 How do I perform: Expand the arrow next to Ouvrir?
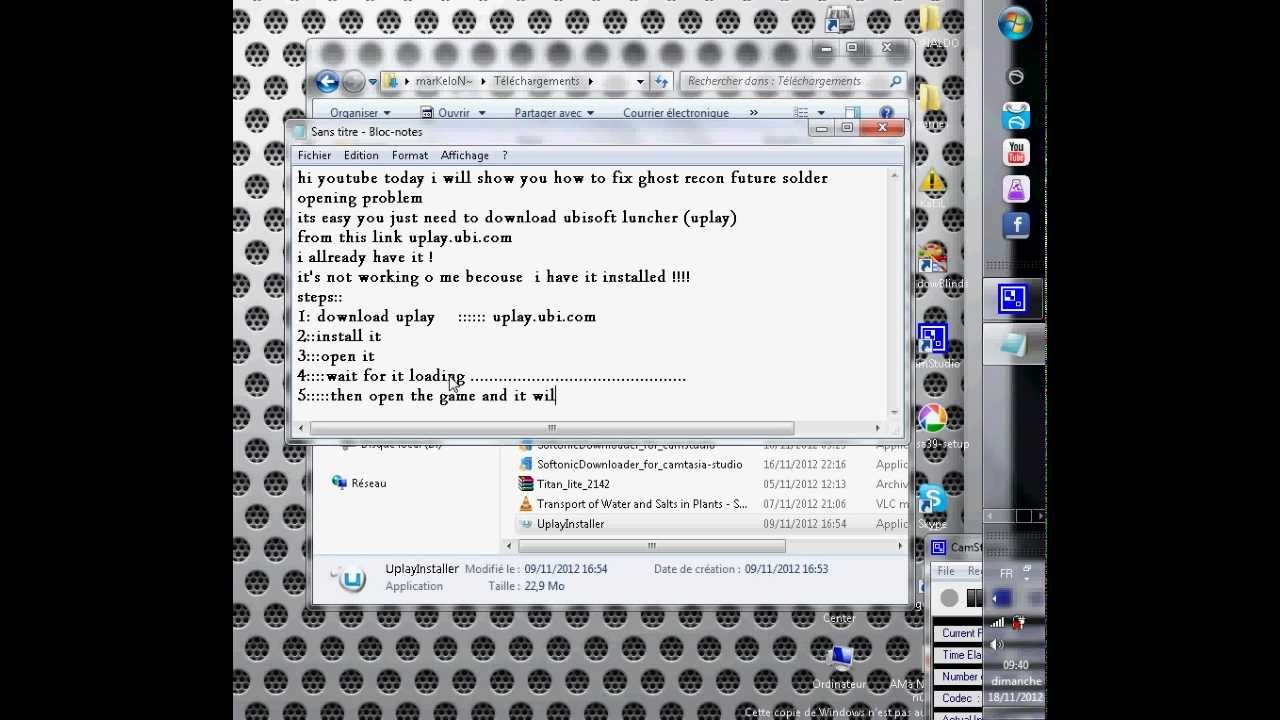481,113
